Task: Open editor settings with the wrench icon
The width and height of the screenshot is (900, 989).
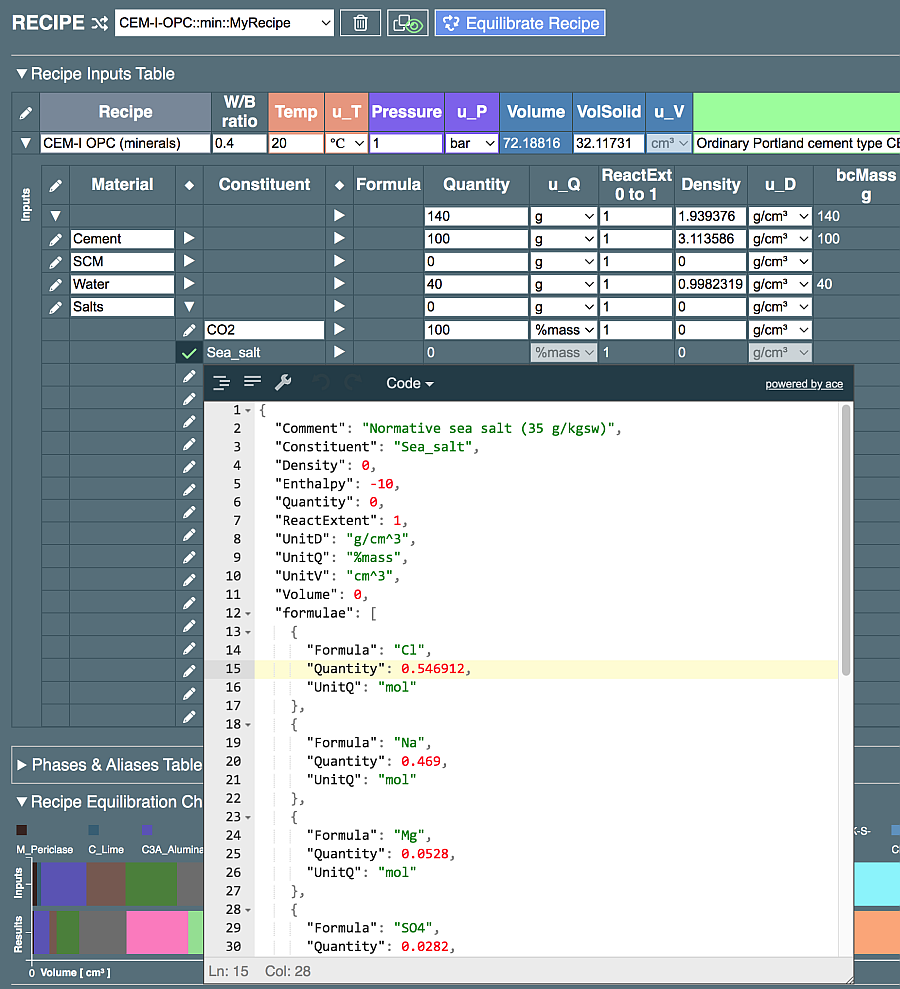Action: coord(285,381)
